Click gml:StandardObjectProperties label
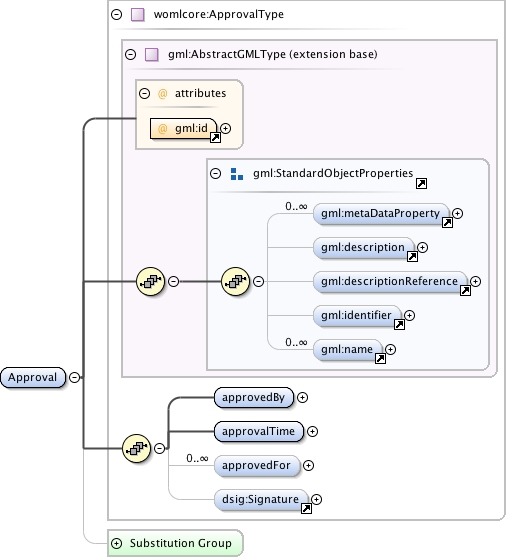The width and height of the screenshot is (507, 560). tap(333, 174)
